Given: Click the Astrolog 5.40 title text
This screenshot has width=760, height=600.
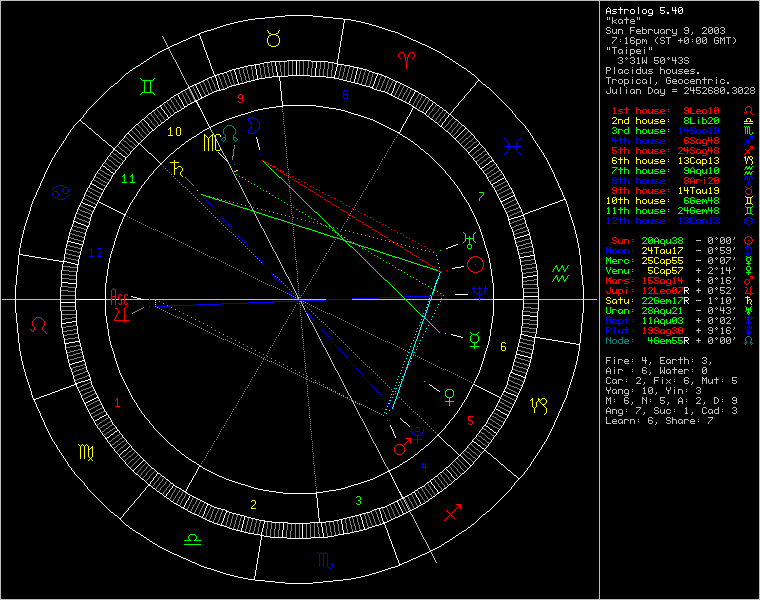Looking at the screenshot, I should pos(644,10).
